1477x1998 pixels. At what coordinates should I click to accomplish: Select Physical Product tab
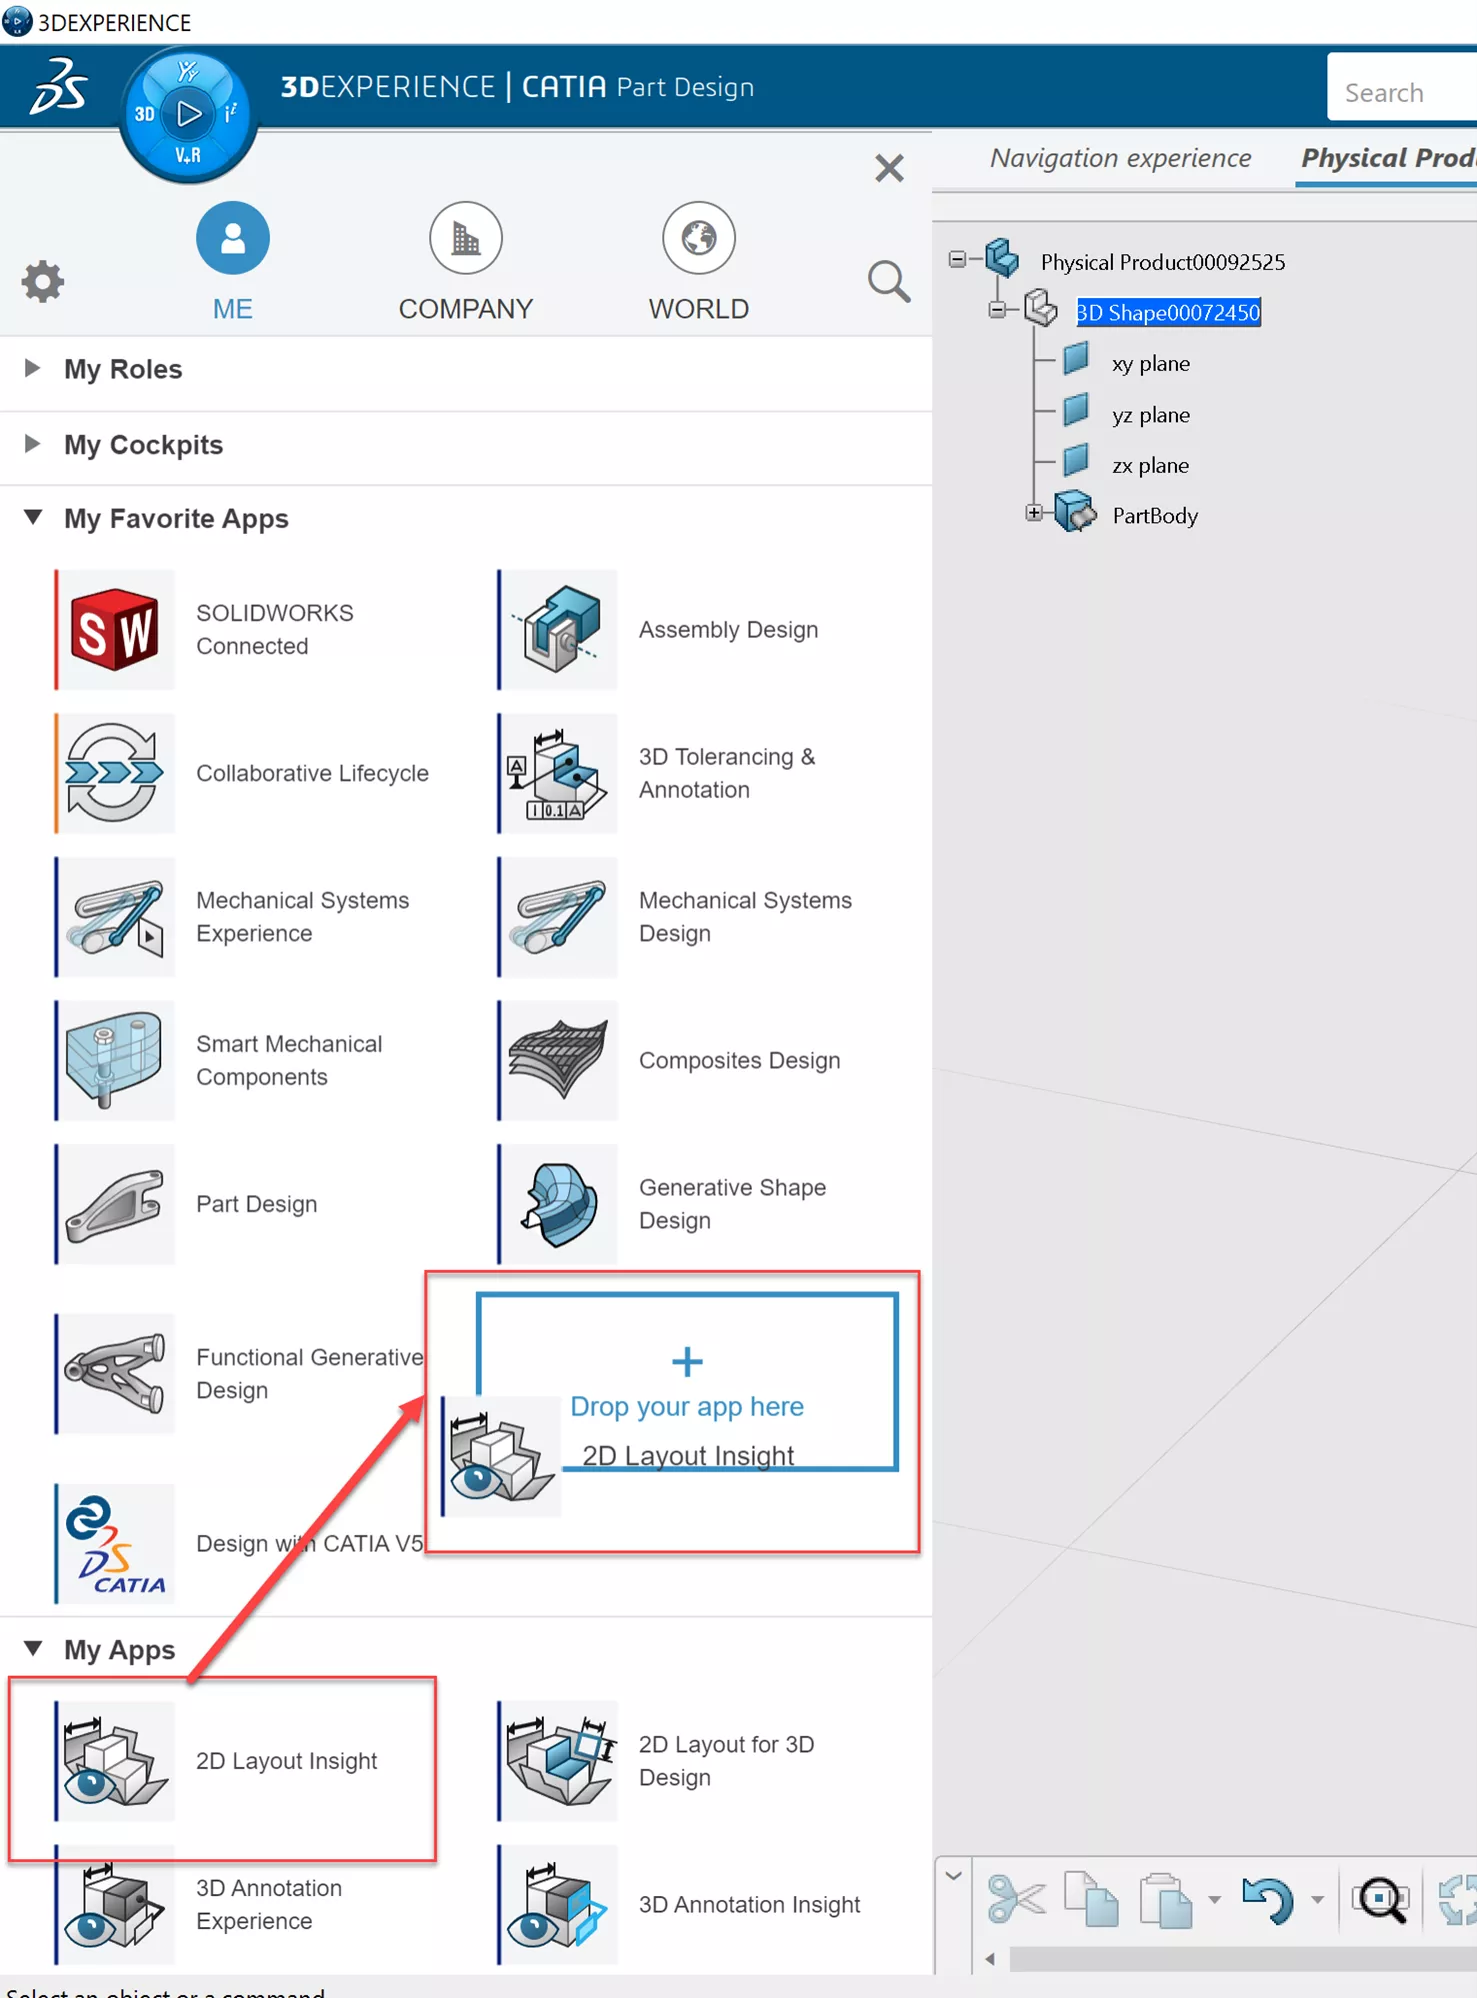point(1388,158)
